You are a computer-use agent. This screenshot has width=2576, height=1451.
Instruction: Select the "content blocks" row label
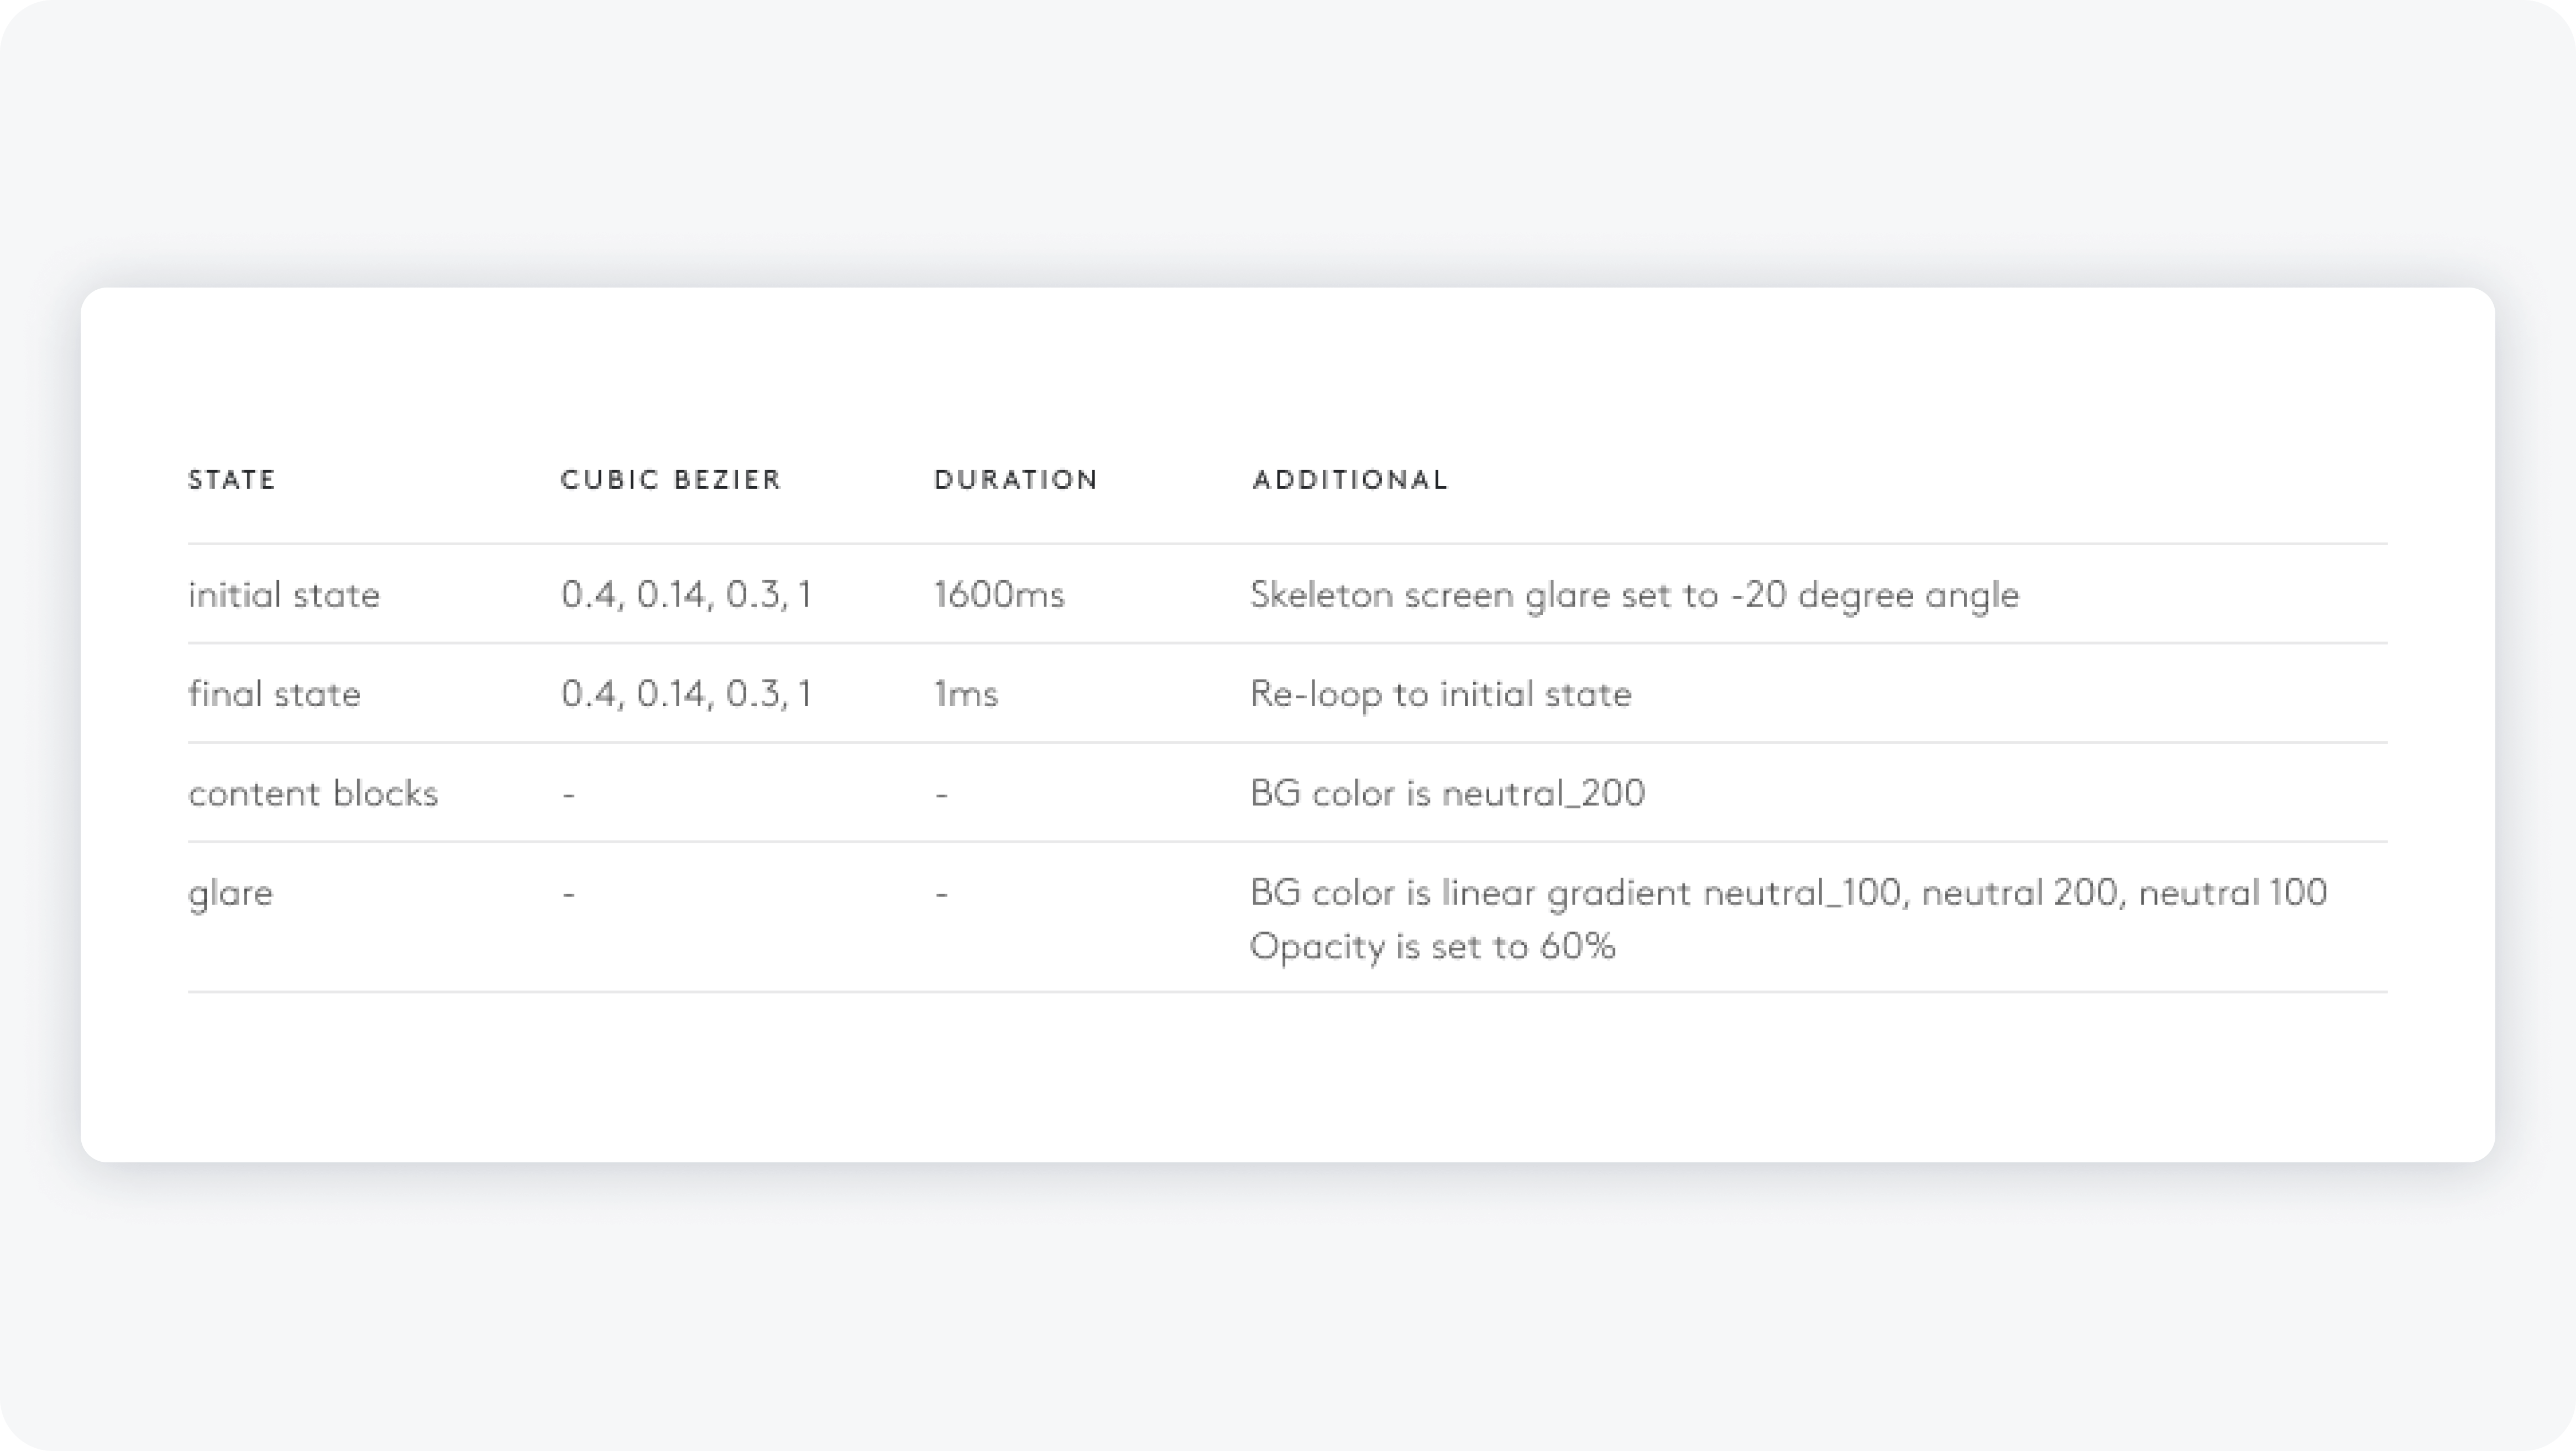tap(313, 793)
